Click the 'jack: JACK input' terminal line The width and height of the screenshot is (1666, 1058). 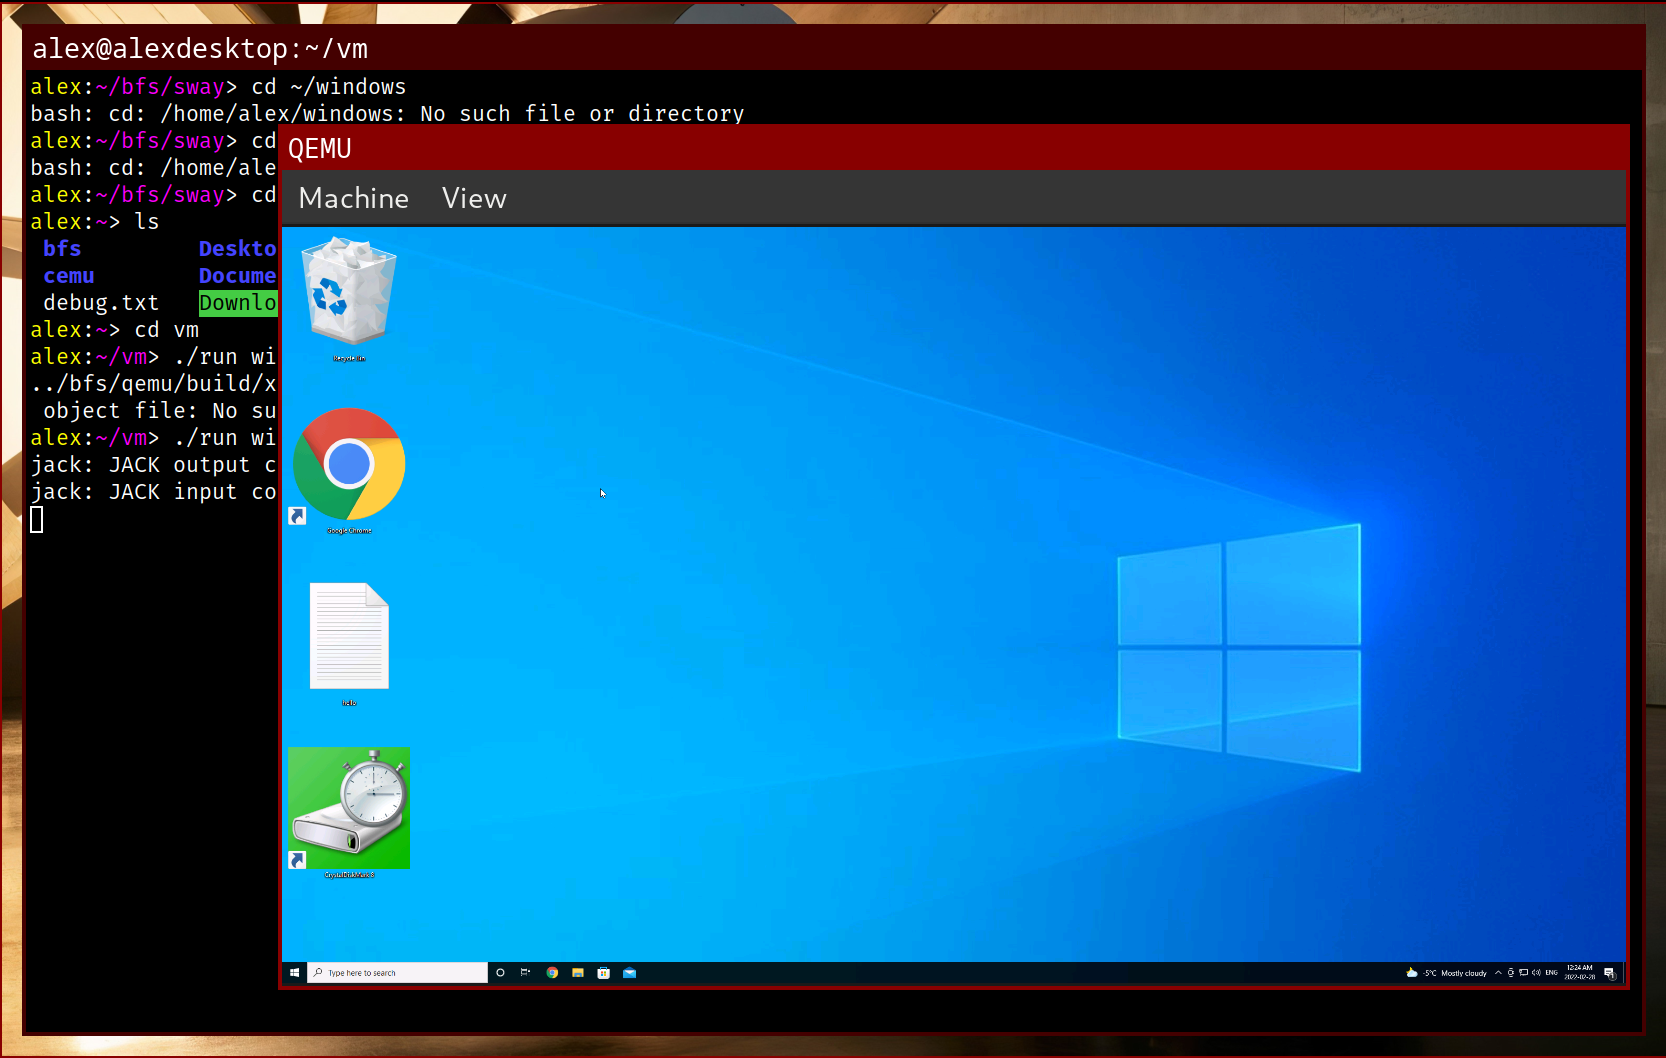[154, 492]
